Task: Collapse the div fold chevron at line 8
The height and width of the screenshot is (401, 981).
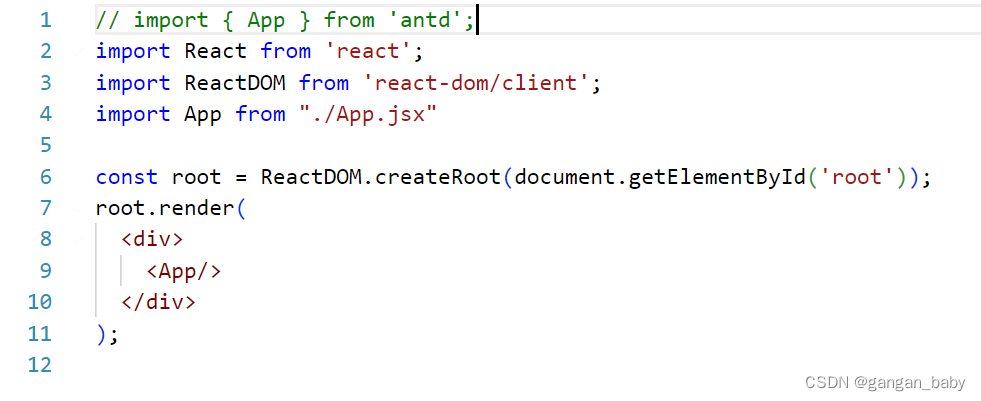Action: [x=78, y=240]
